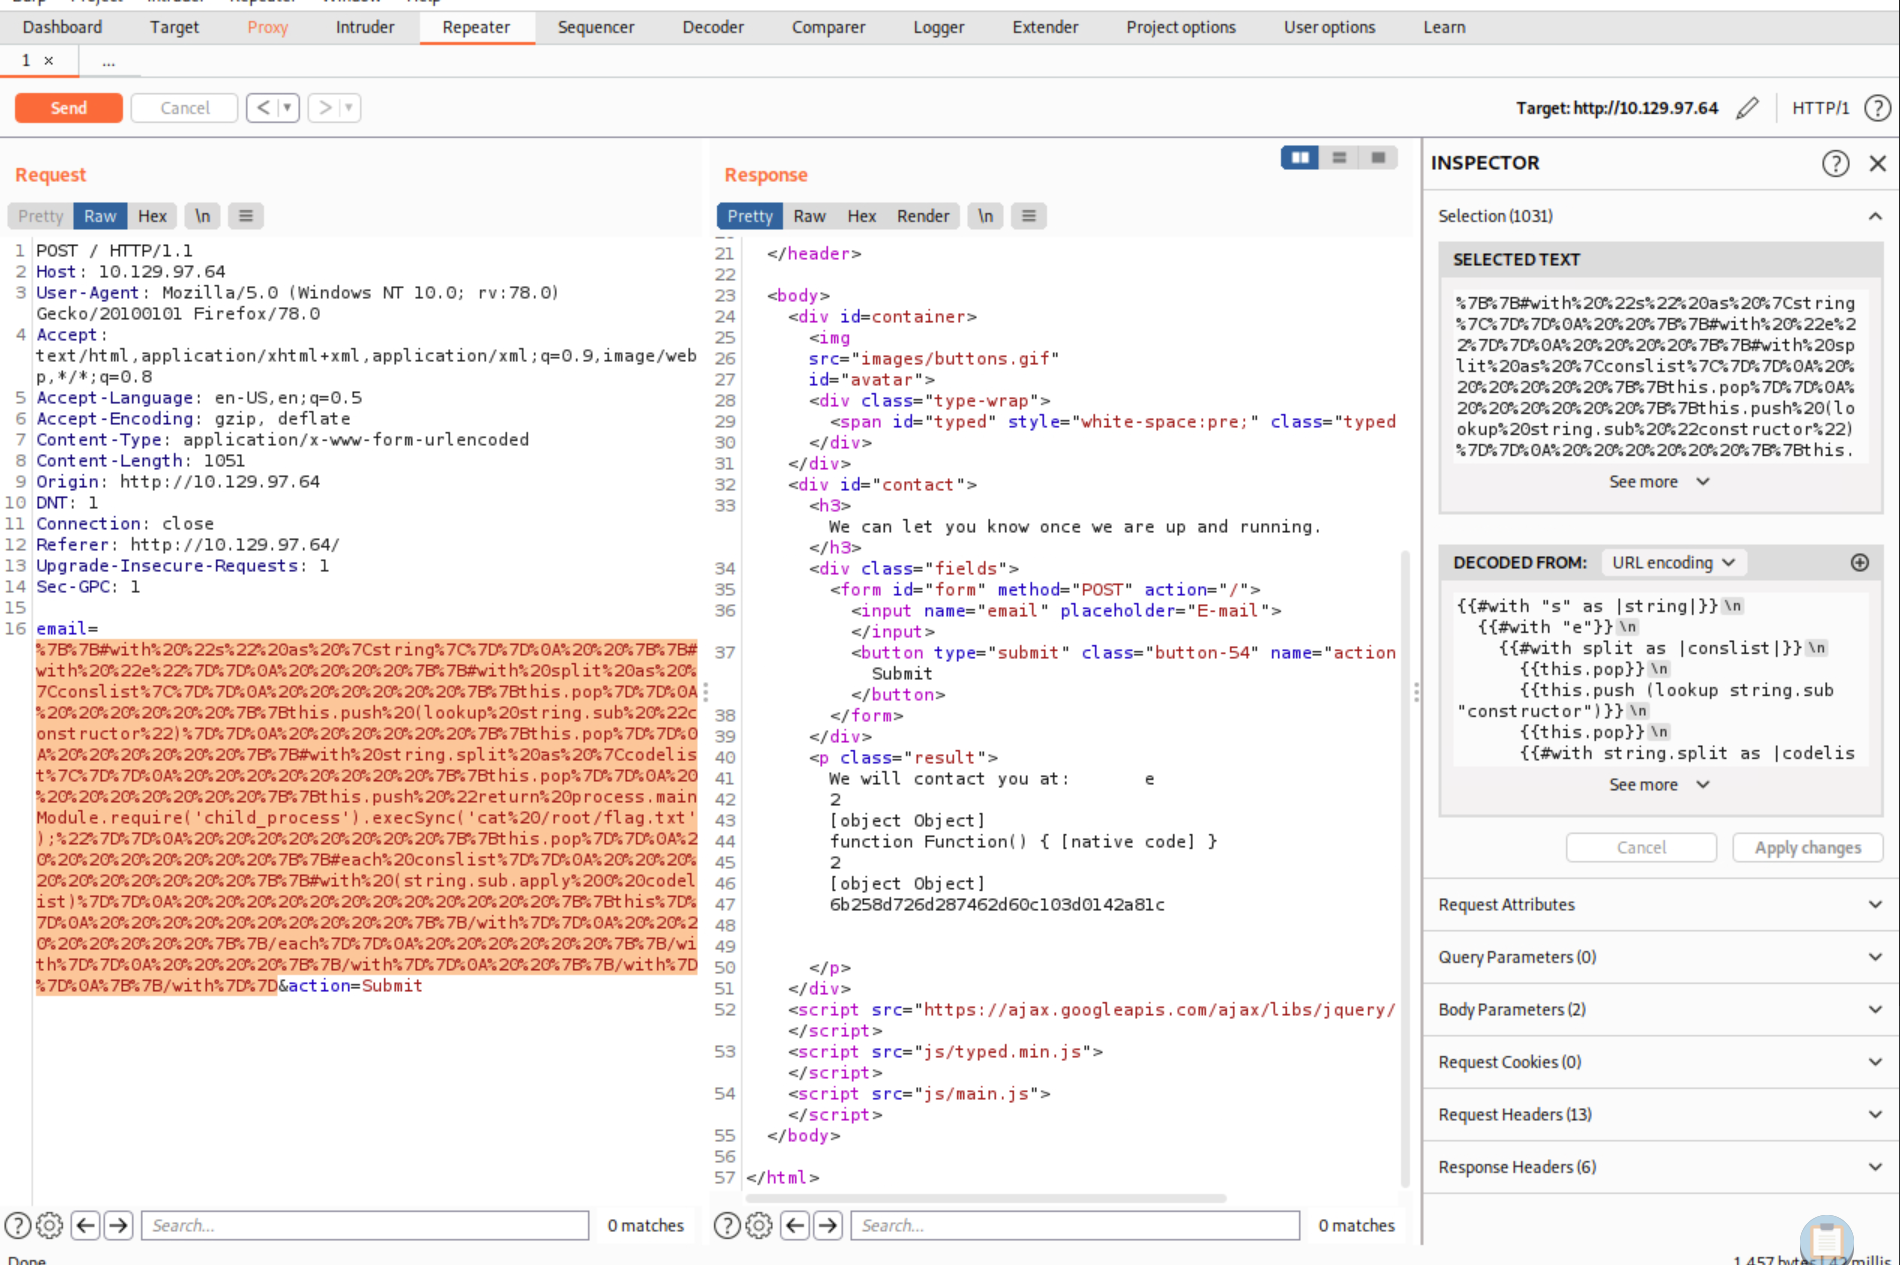1900x1265 pixels.
Task: Open Inspector help icon
Action: tap(1835, 163)
